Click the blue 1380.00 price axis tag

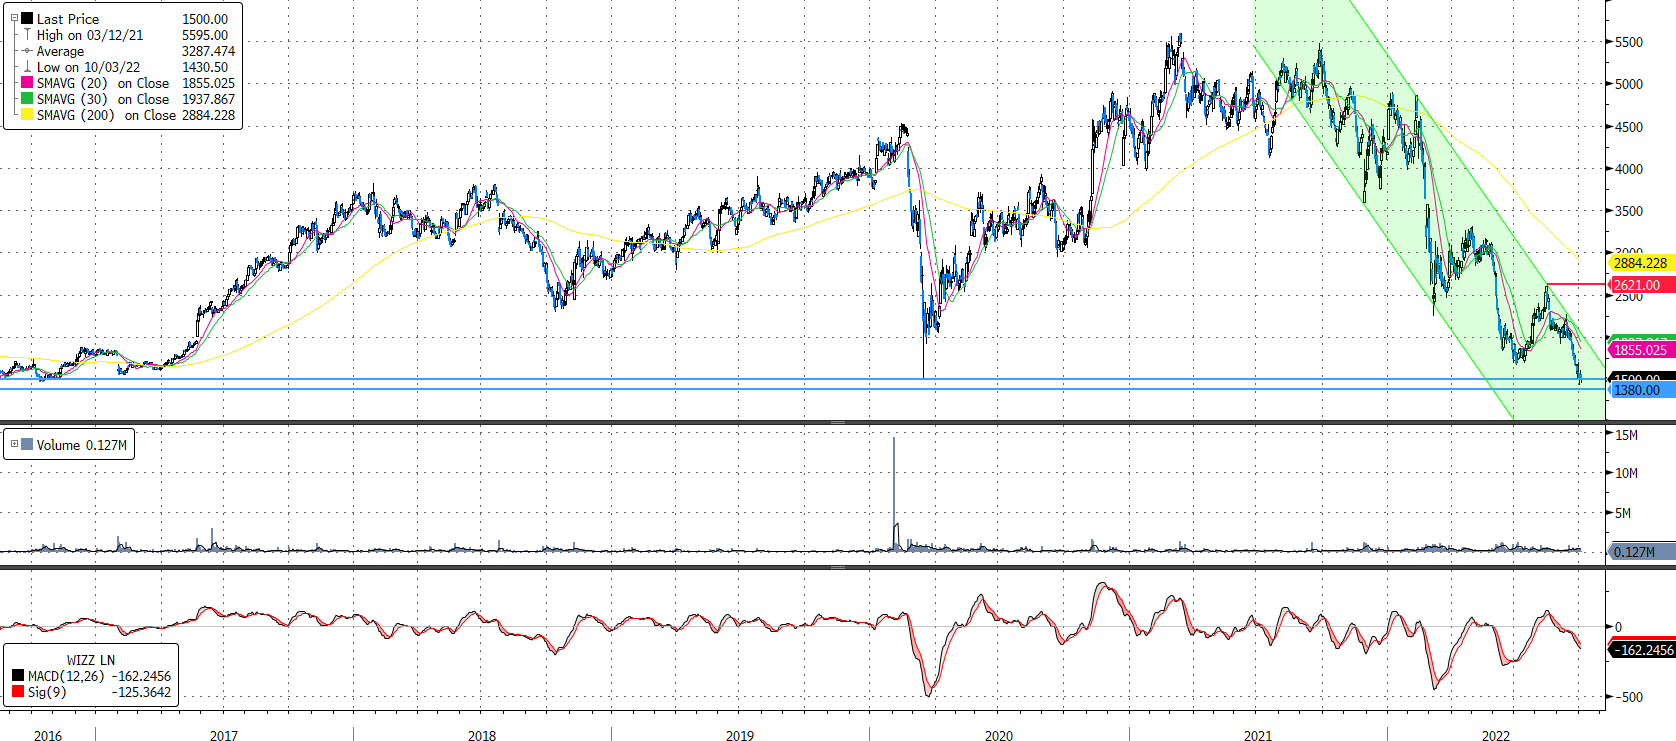point(1641,390)
